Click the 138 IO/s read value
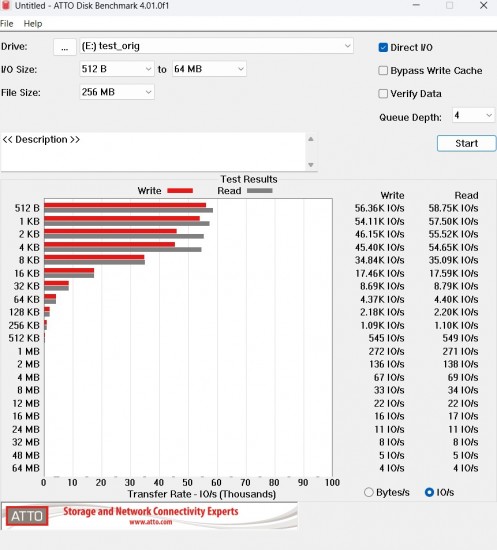The image size is (497, 550). tap(460, 364)
